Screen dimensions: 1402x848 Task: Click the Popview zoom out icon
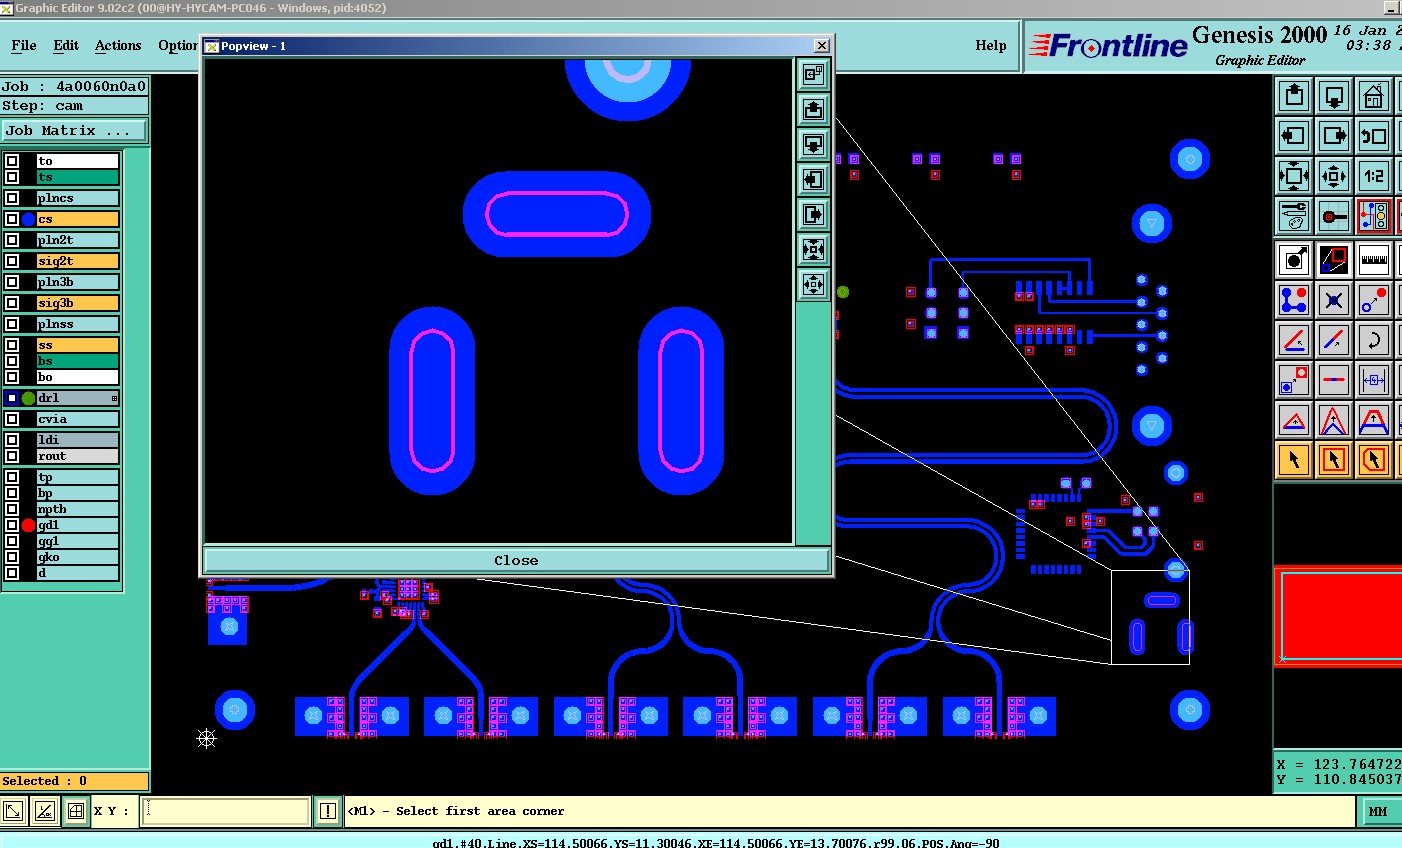pyautogui.click(x=814, y=284)
